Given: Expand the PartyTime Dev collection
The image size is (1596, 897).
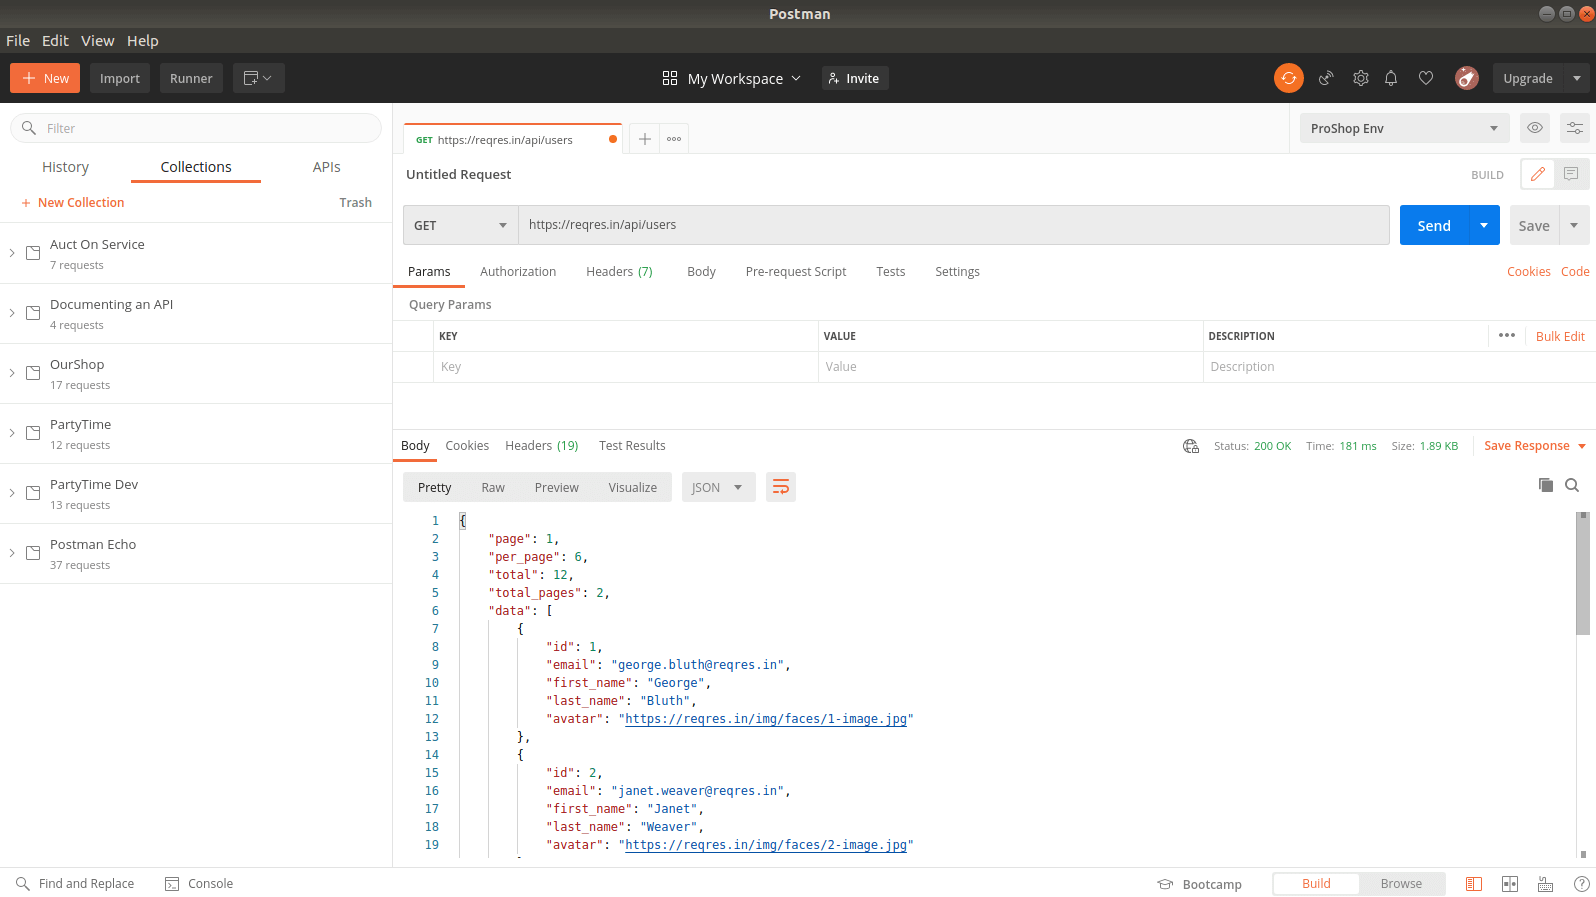Looking at the screenshot, I should [12, 493].
